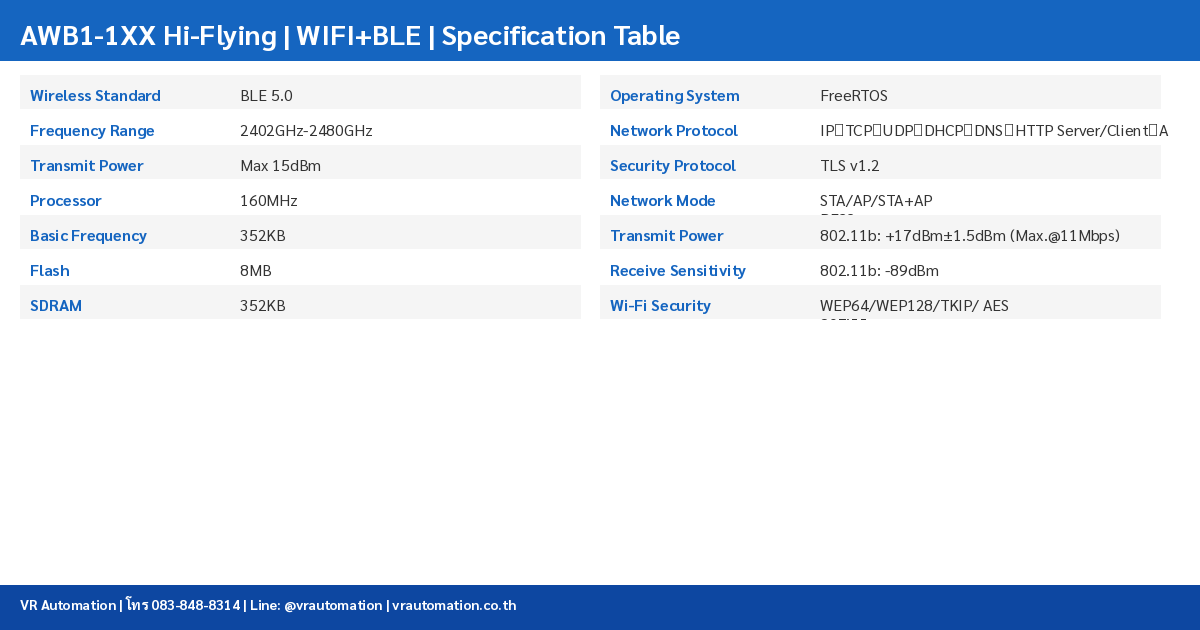Viewport: 1200px width, 630px height.
Task: Click the 083-848-8314 phone number
Action: 196,605
